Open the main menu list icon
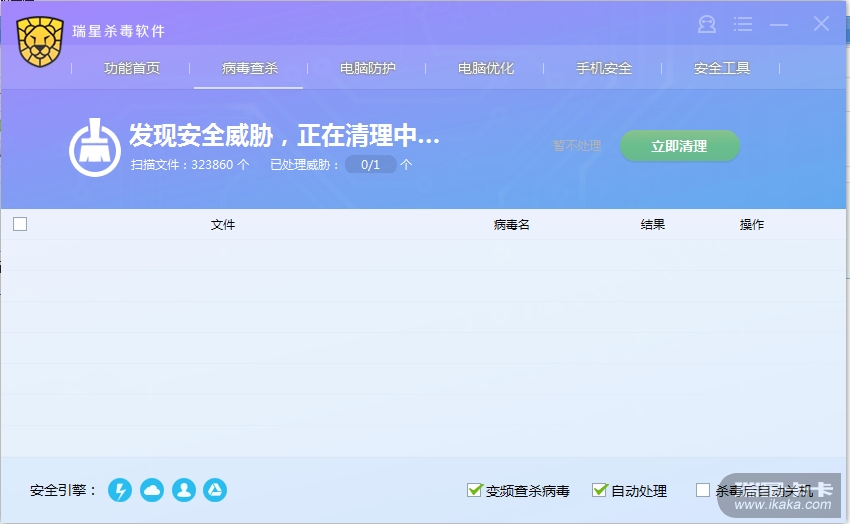 (743, 24)
